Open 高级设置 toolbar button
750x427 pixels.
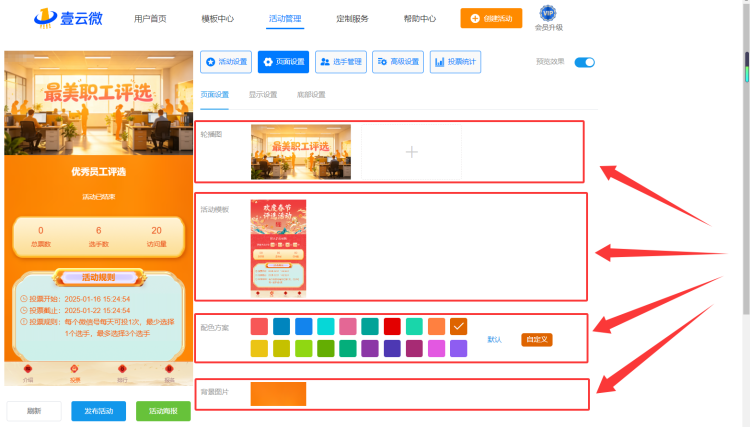click(x=398, y=62)
